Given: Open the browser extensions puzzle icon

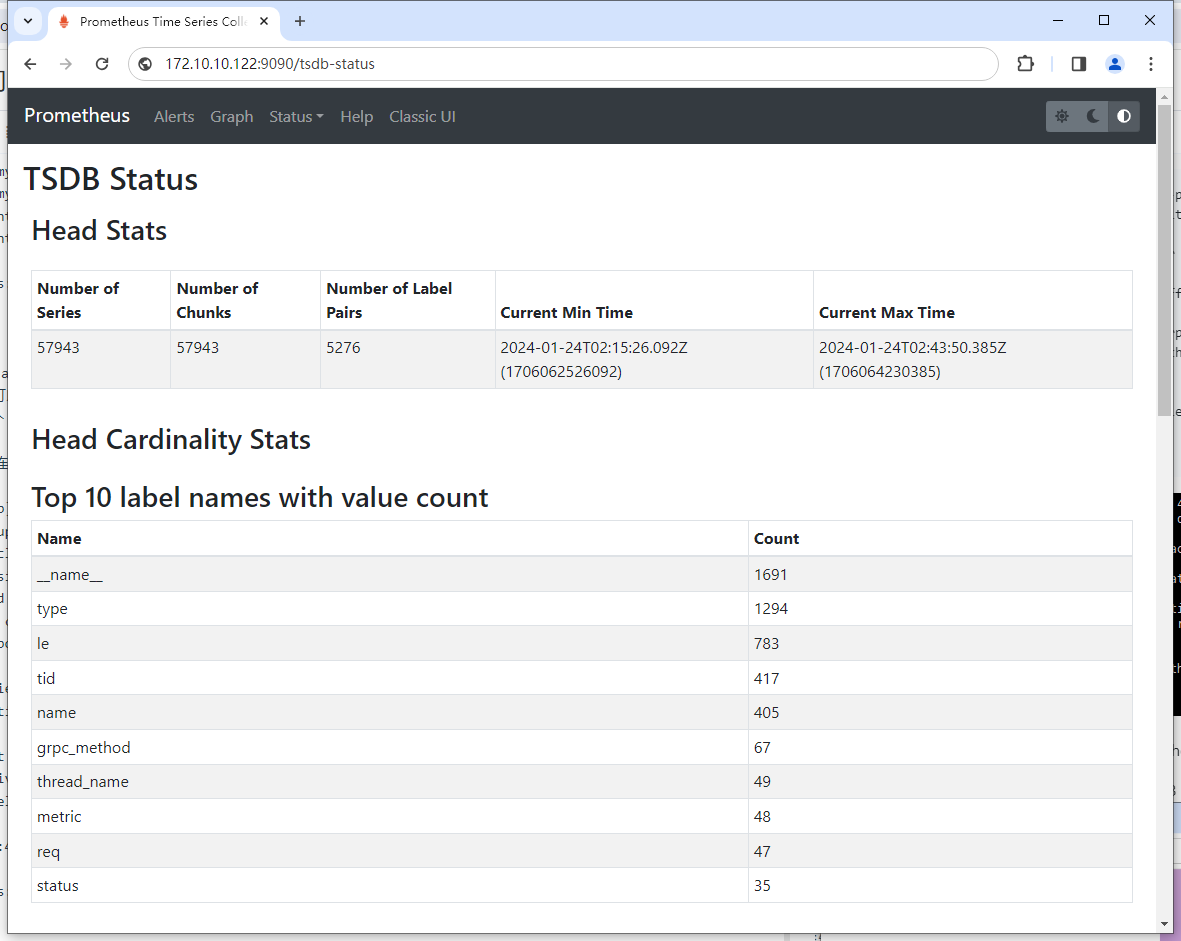Looking at the screenshot, I should pos(1025,64).
